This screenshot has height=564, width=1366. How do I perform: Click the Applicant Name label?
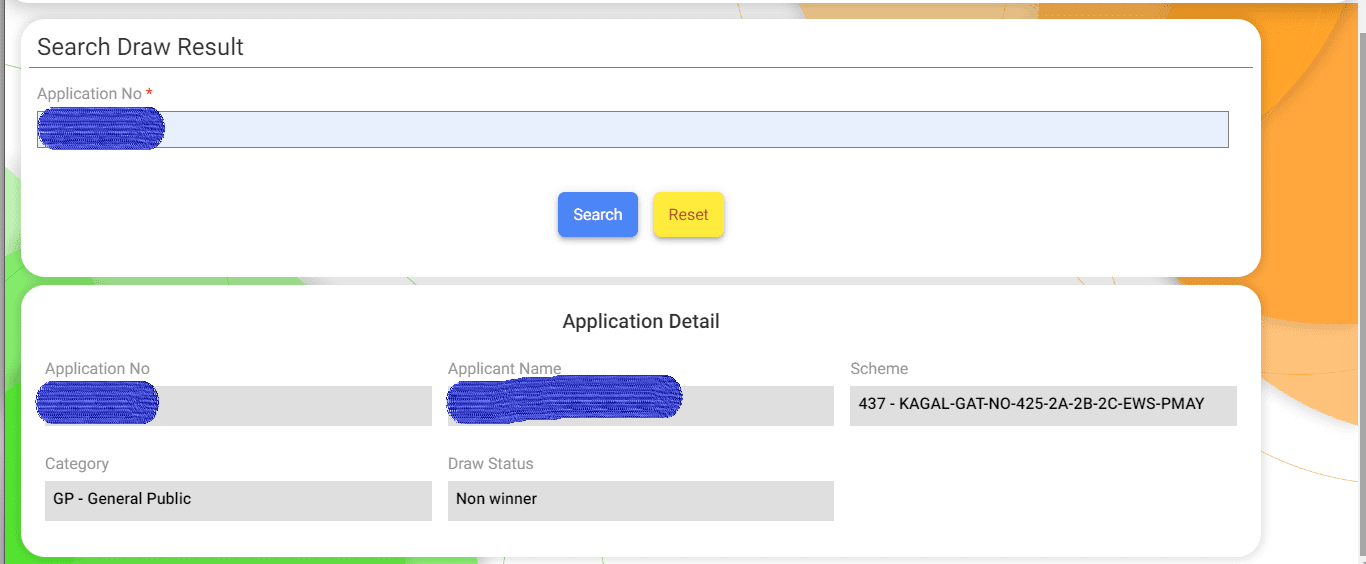[504, 369]
